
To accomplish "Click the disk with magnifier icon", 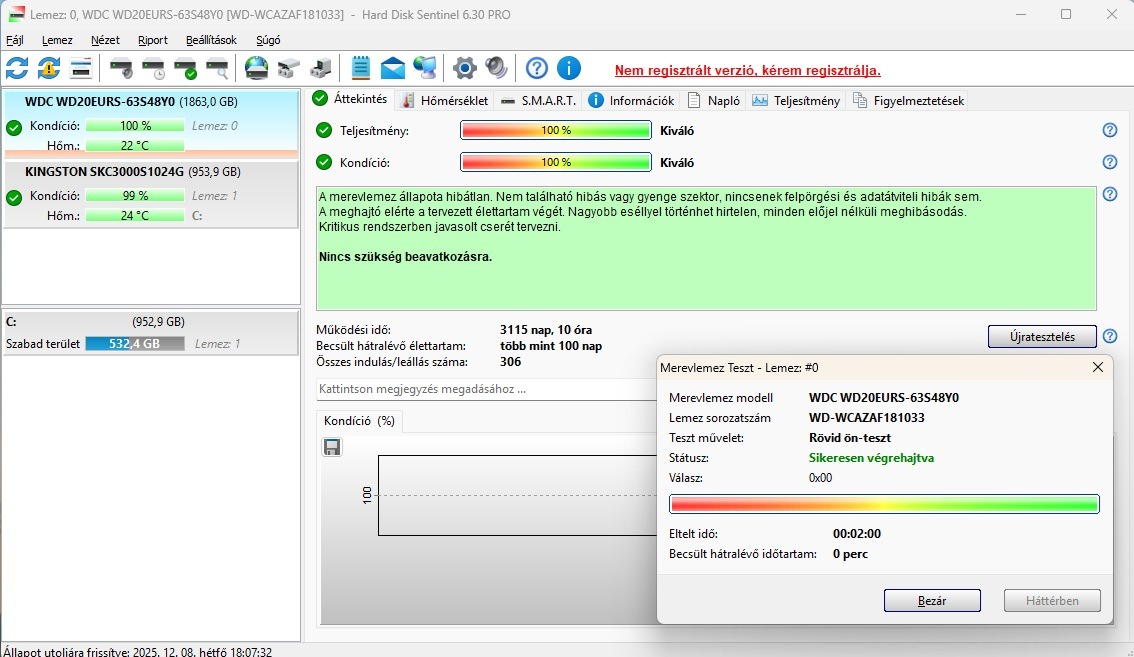I will click(217, 68).
